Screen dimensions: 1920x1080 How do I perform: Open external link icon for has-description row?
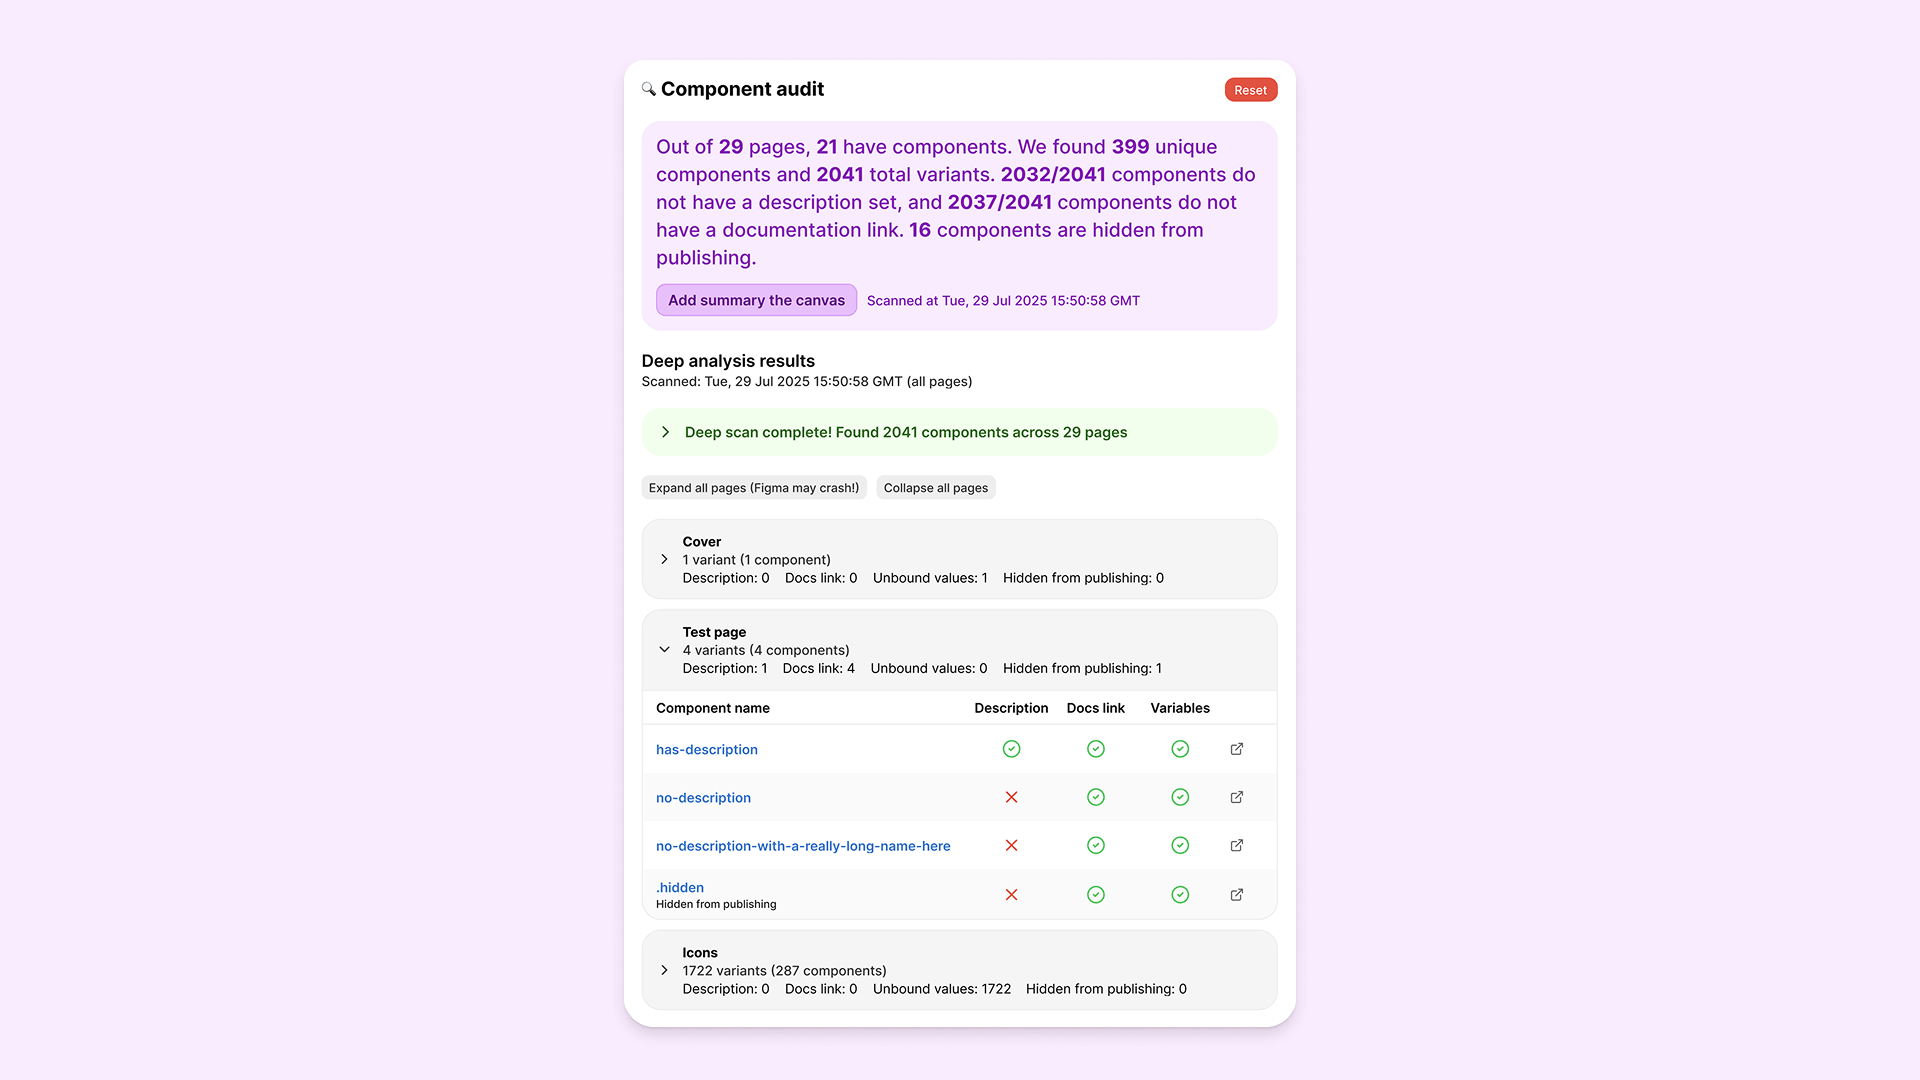tap(1237, 749)
